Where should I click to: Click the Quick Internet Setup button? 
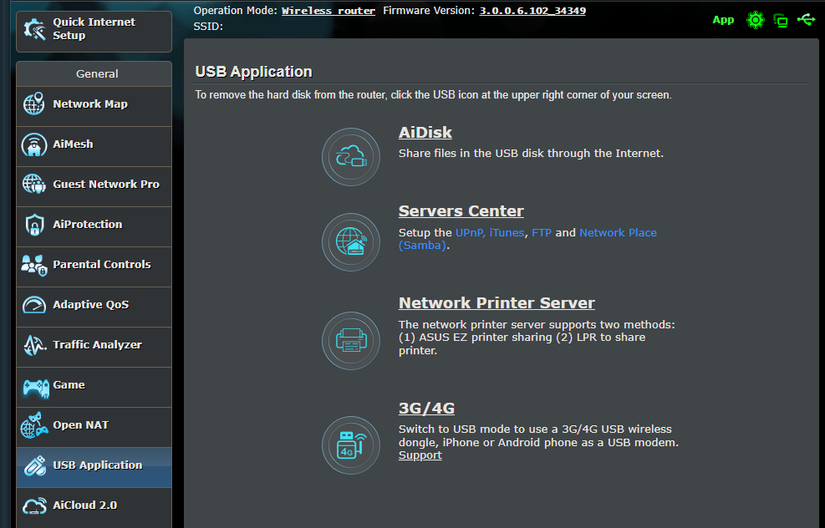click(93, 29)
